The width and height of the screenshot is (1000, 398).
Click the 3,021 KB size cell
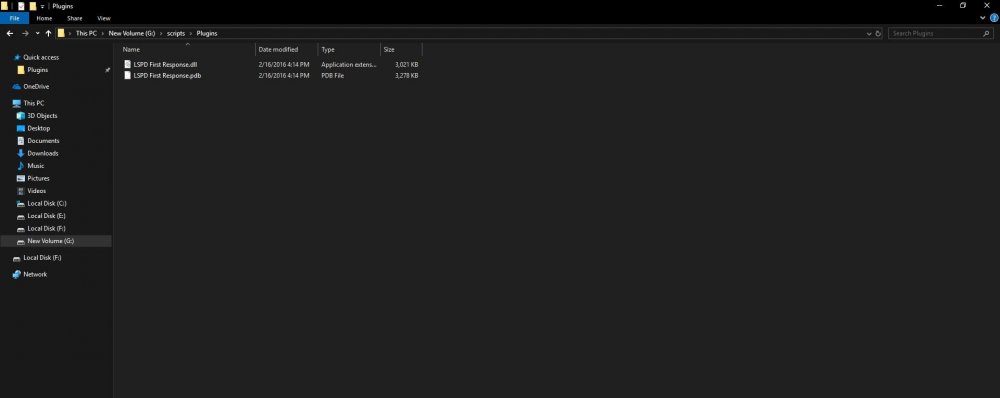(x=407, y=64)
